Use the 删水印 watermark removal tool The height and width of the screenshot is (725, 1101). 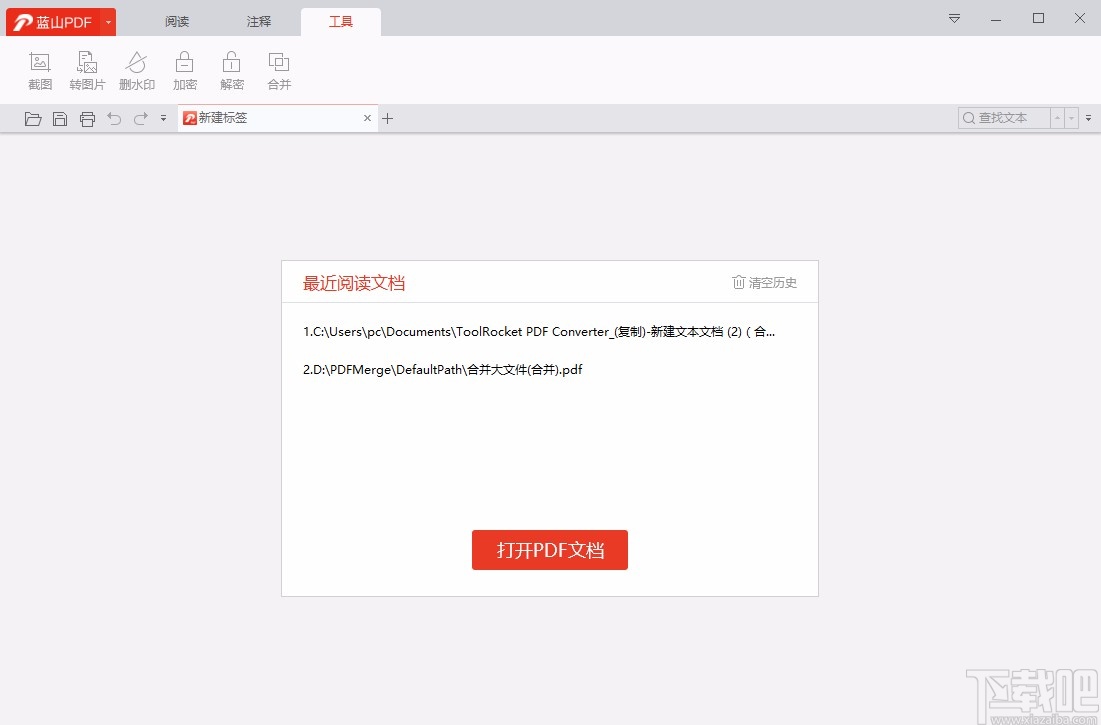(x=136, y=68)
